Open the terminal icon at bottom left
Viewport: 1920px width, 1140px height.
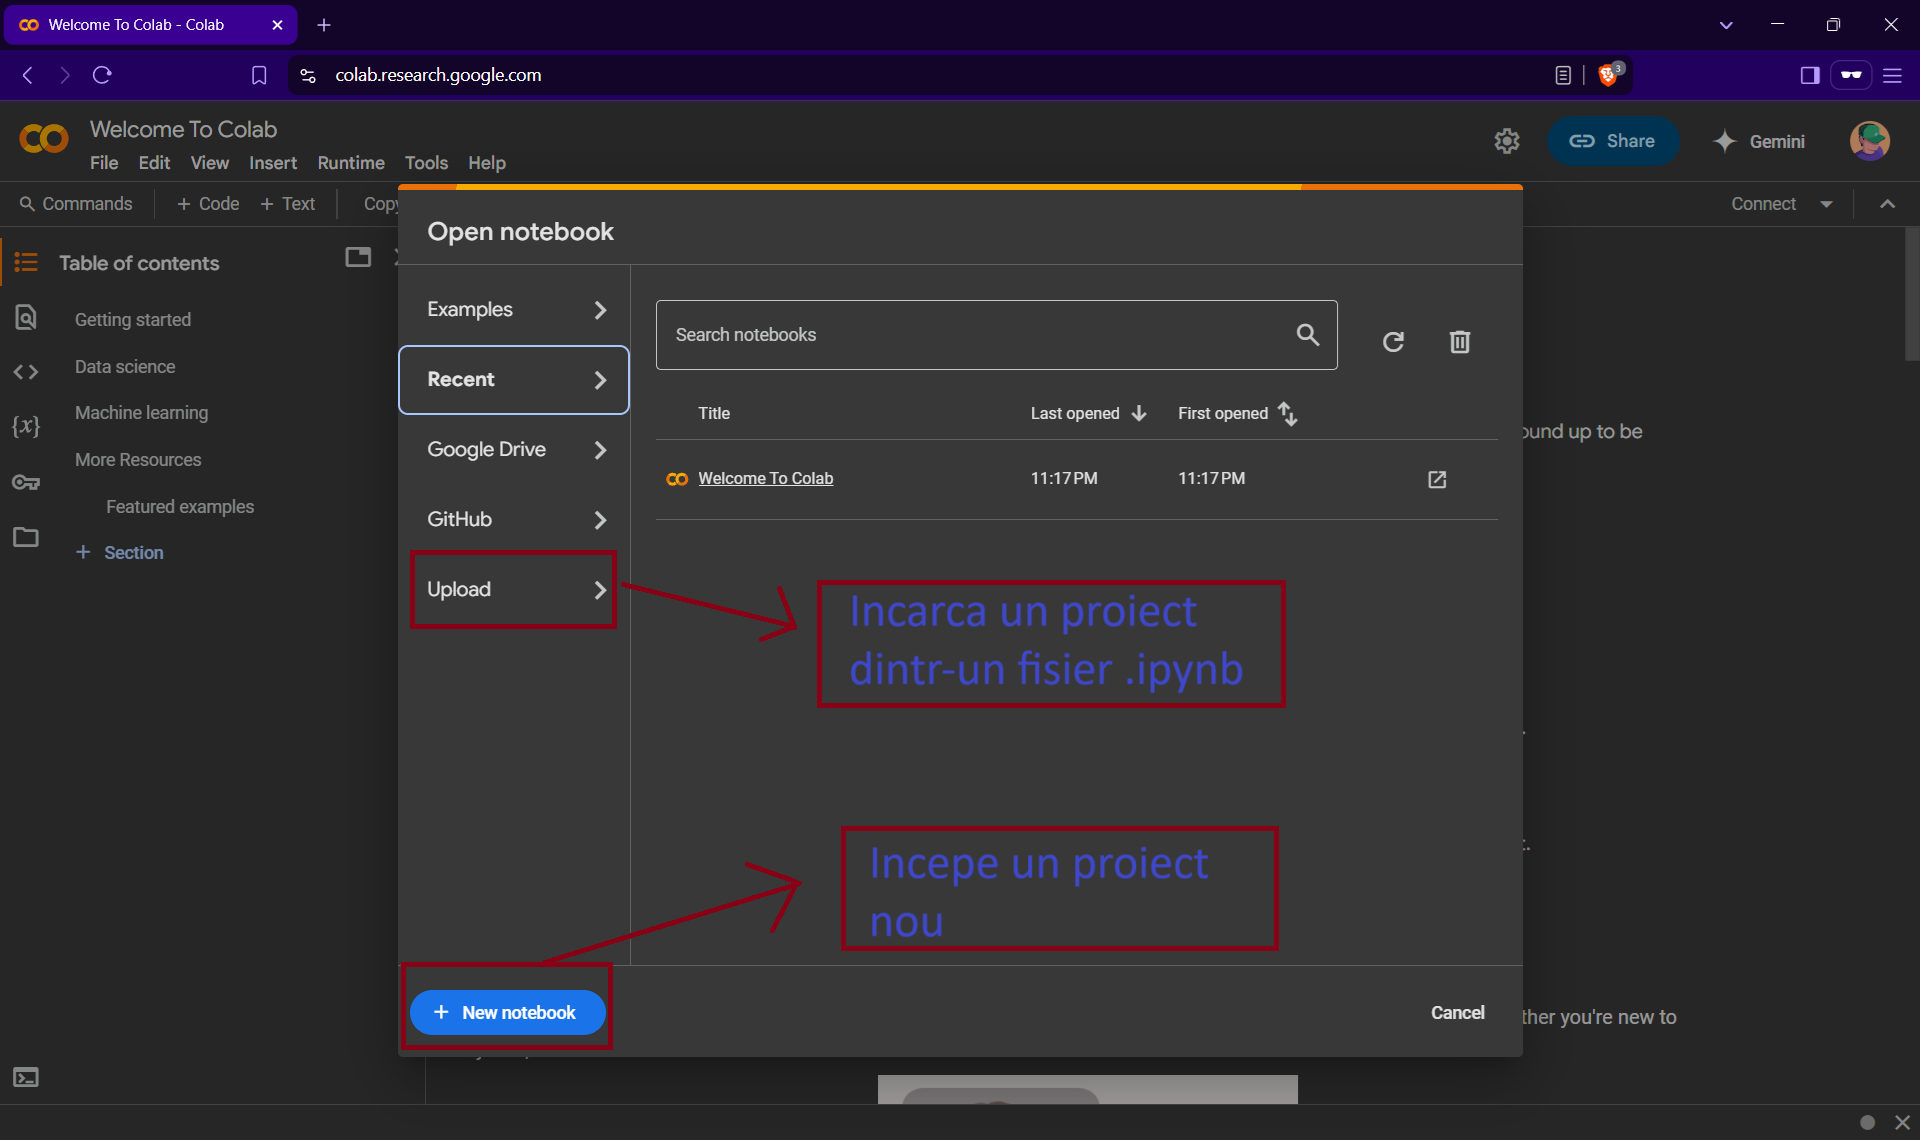tap(26, 1077)
